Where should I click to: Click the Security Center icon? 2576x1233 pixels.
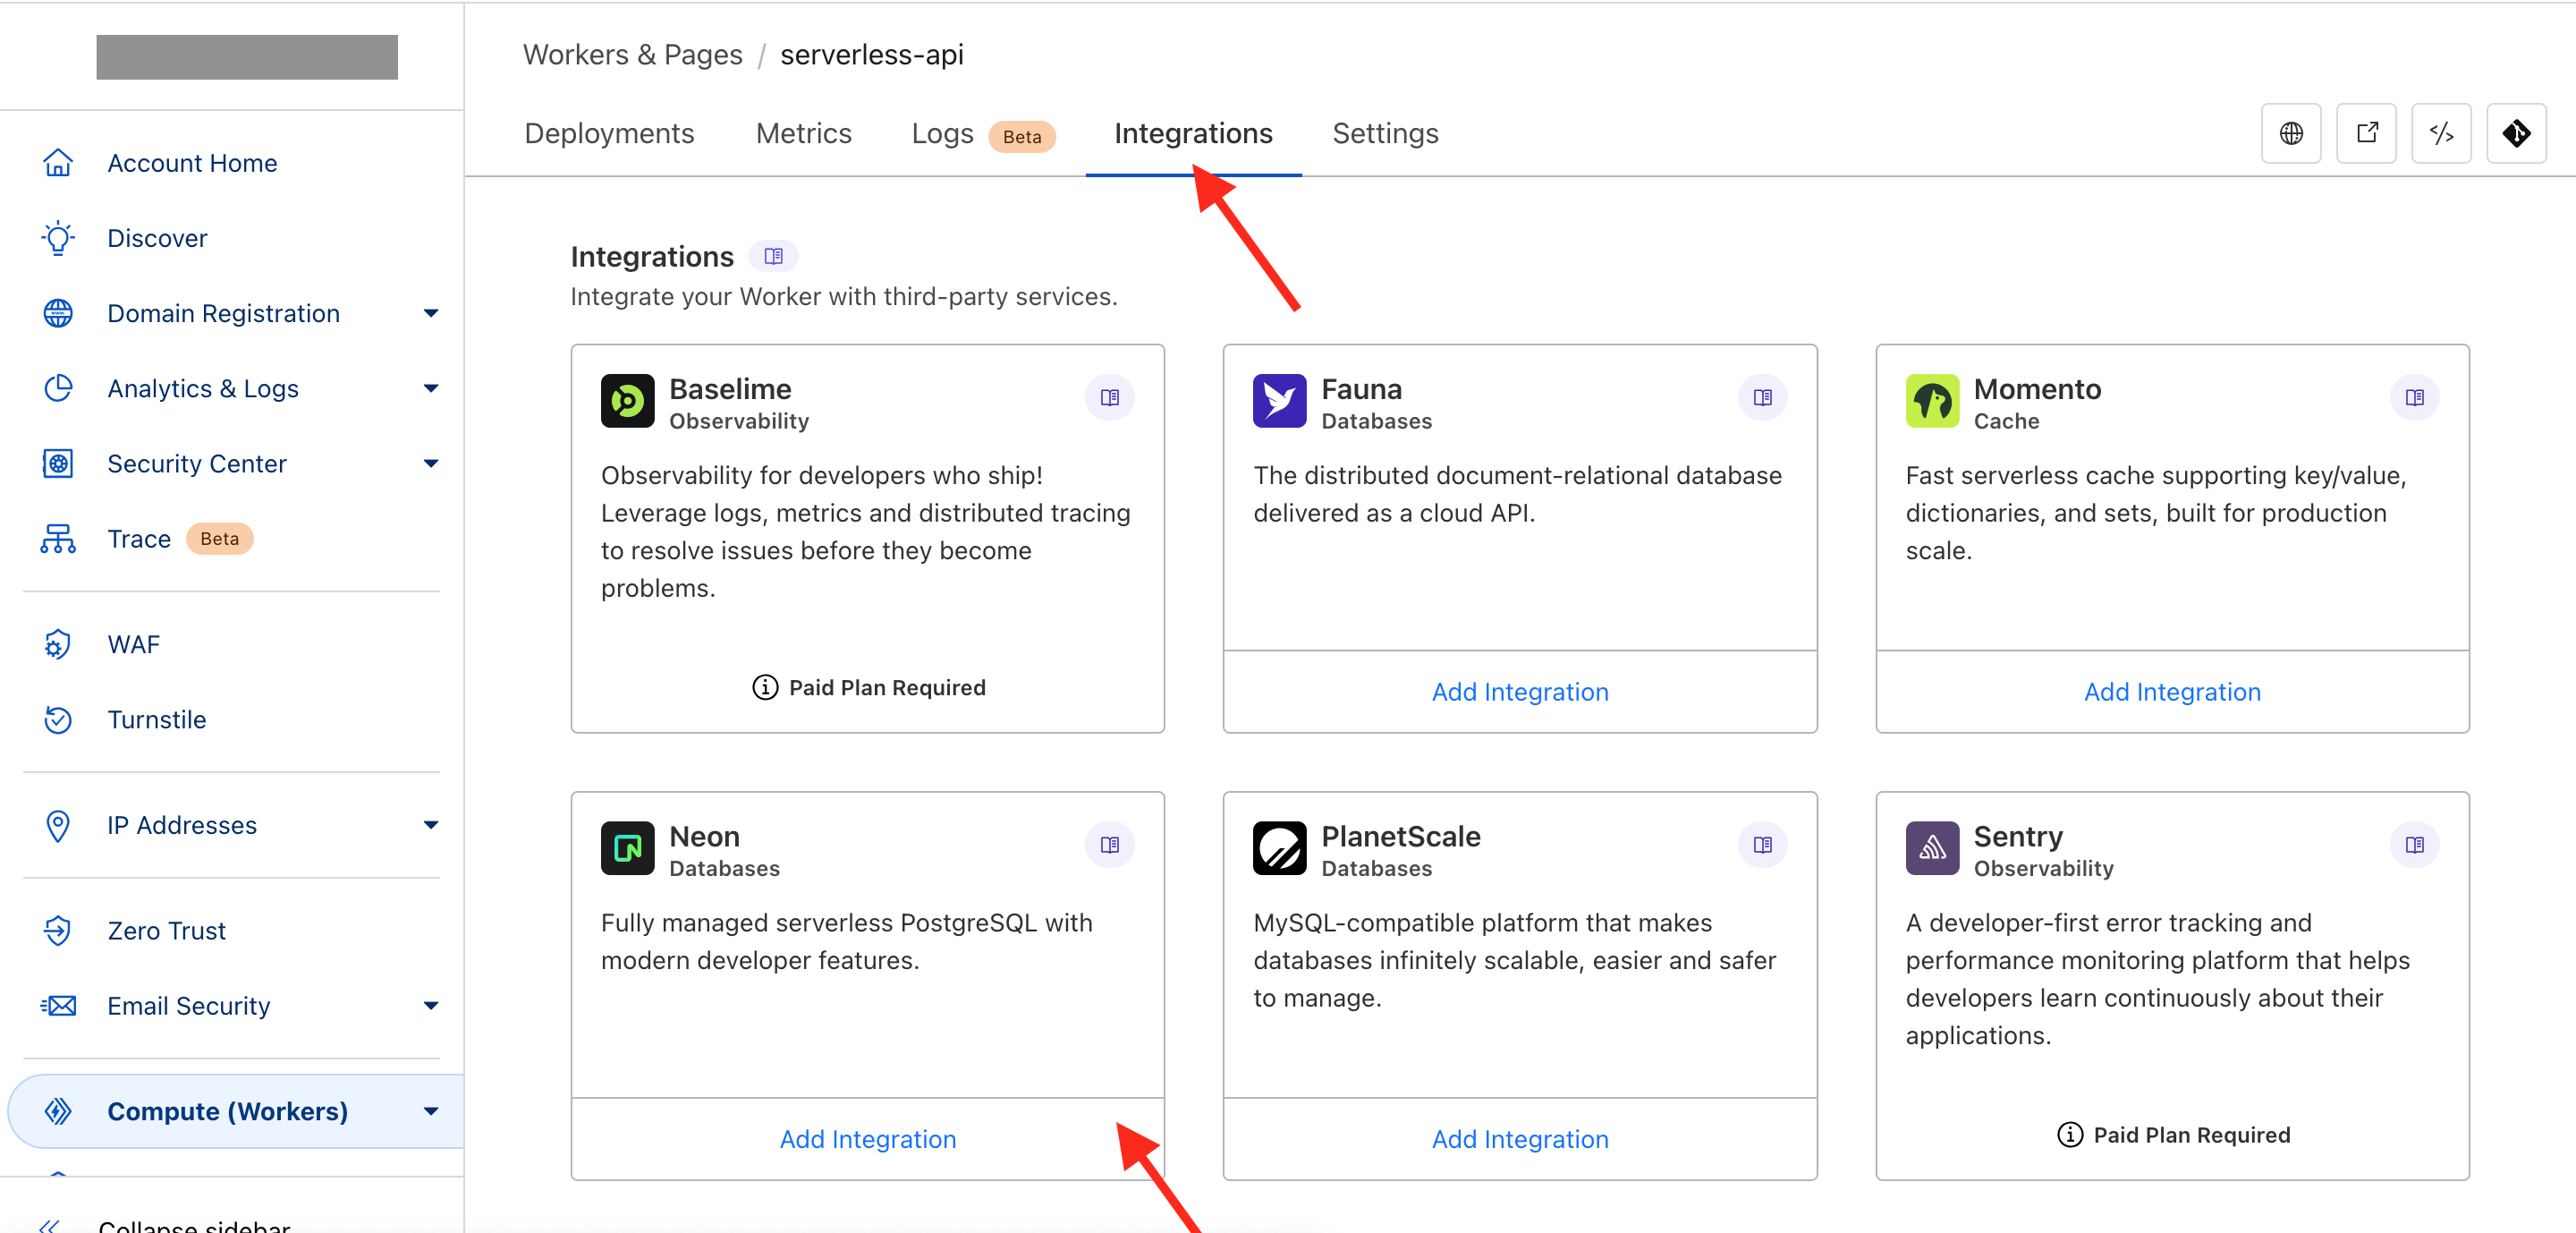coord(58,463)
